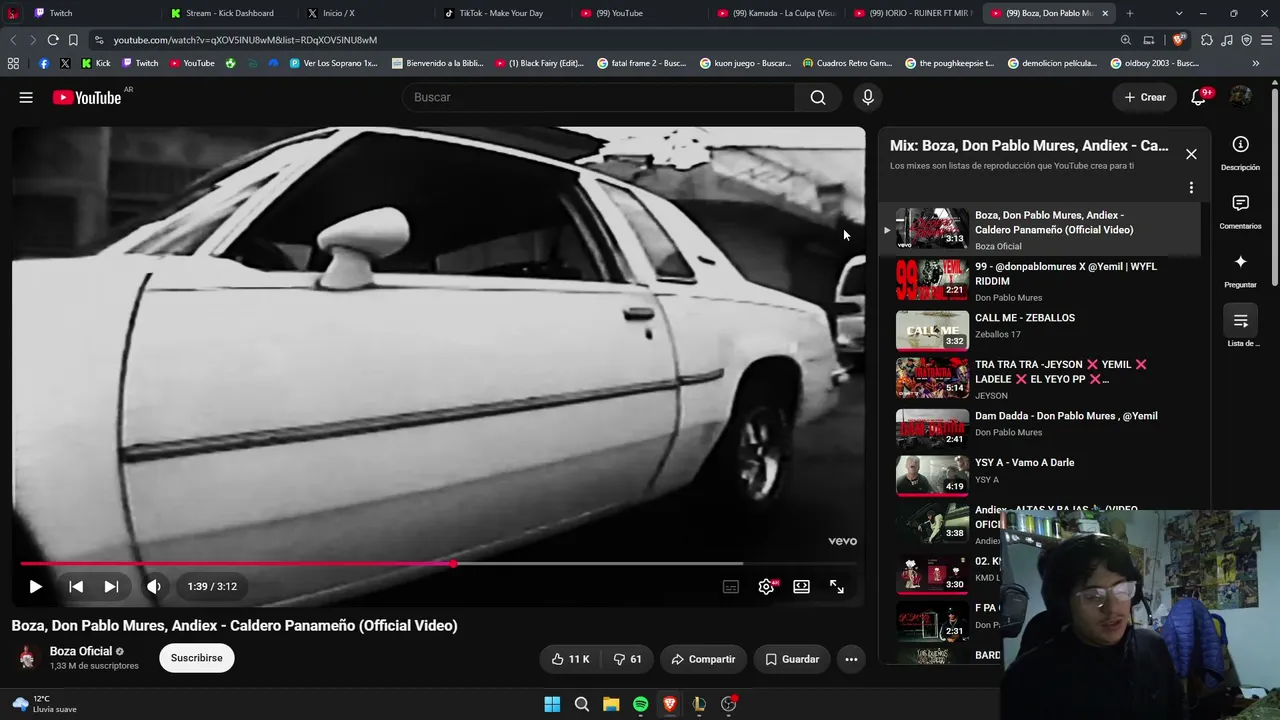Switch to the Stream - Kick Dashboard tab

[x=229, y=13]
